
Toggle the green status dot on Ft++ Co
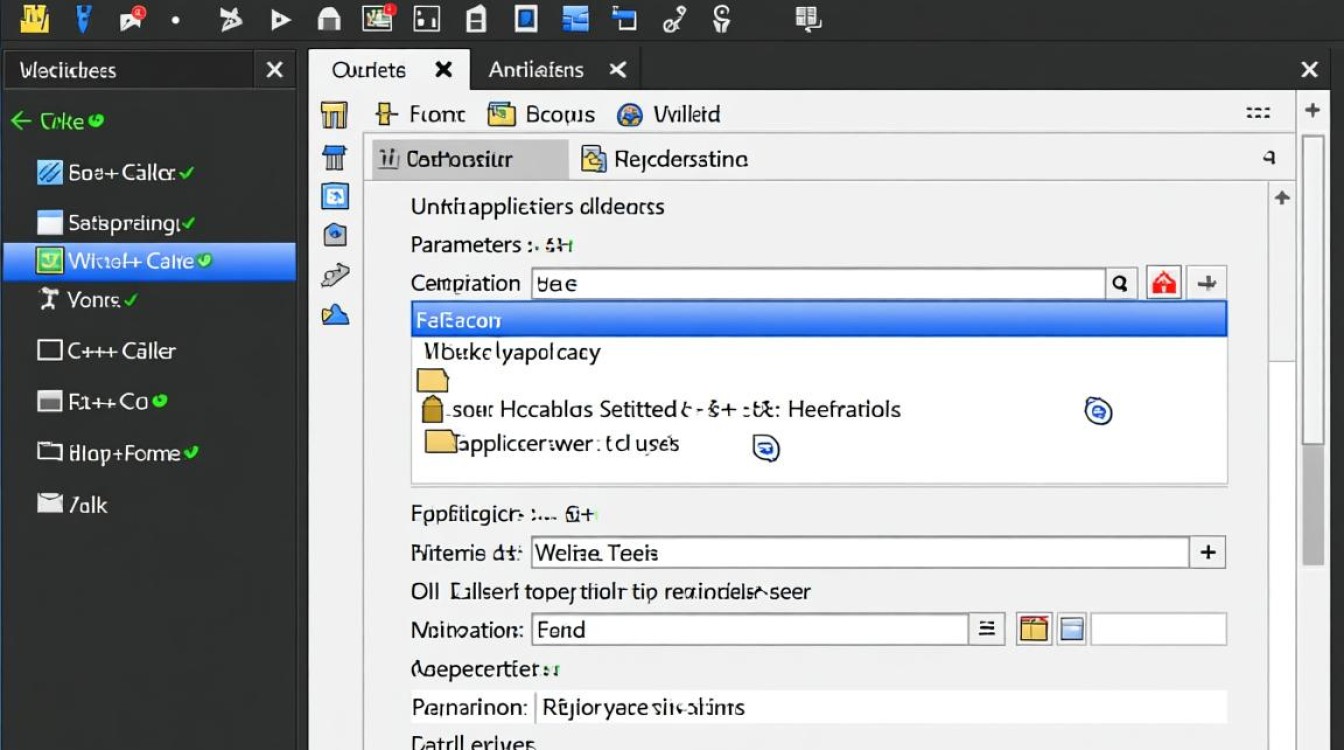pos(159,401)
